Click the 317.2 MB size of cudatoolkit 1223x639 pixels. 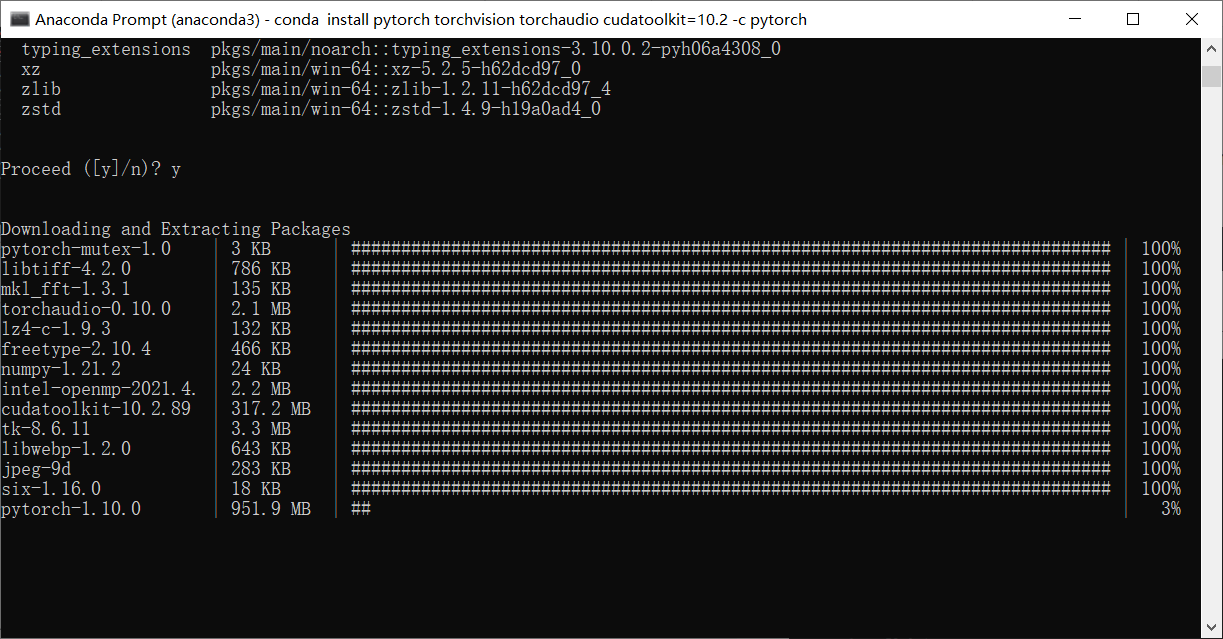pyautogui.click(x=271, y=409)
